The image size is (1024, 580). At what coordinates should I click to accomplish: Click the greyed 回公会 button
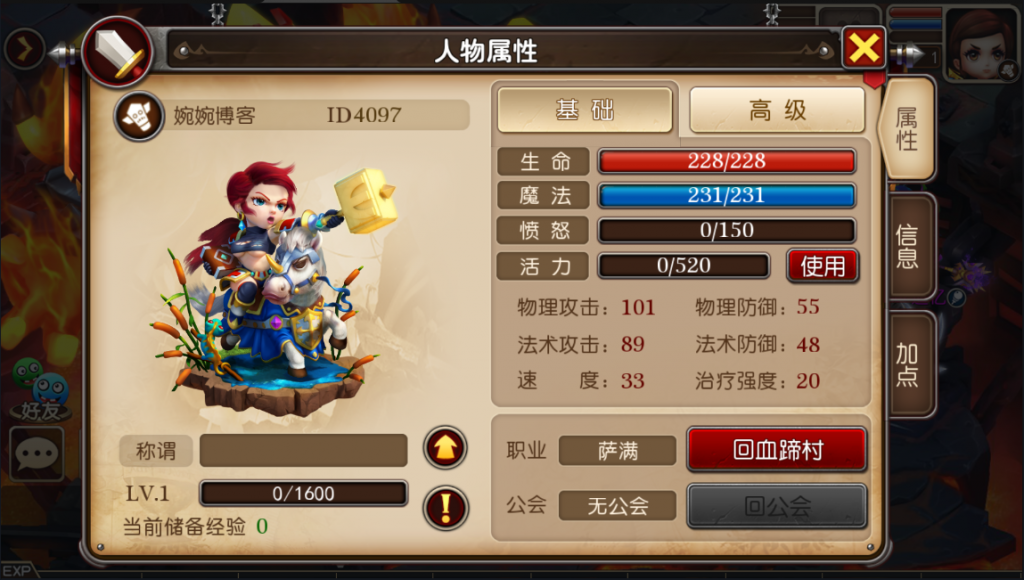click(777, 506)
